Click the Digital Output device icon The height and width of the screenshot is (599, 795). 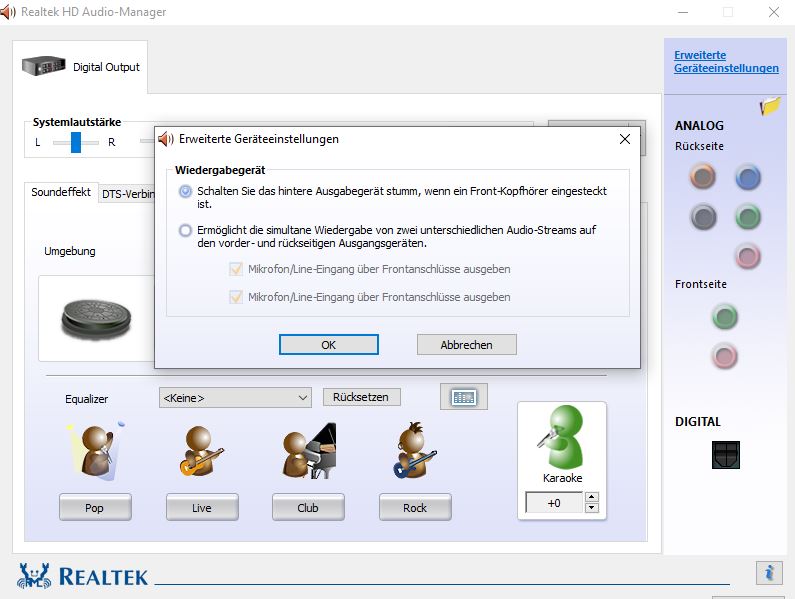(x=44, y=66)
